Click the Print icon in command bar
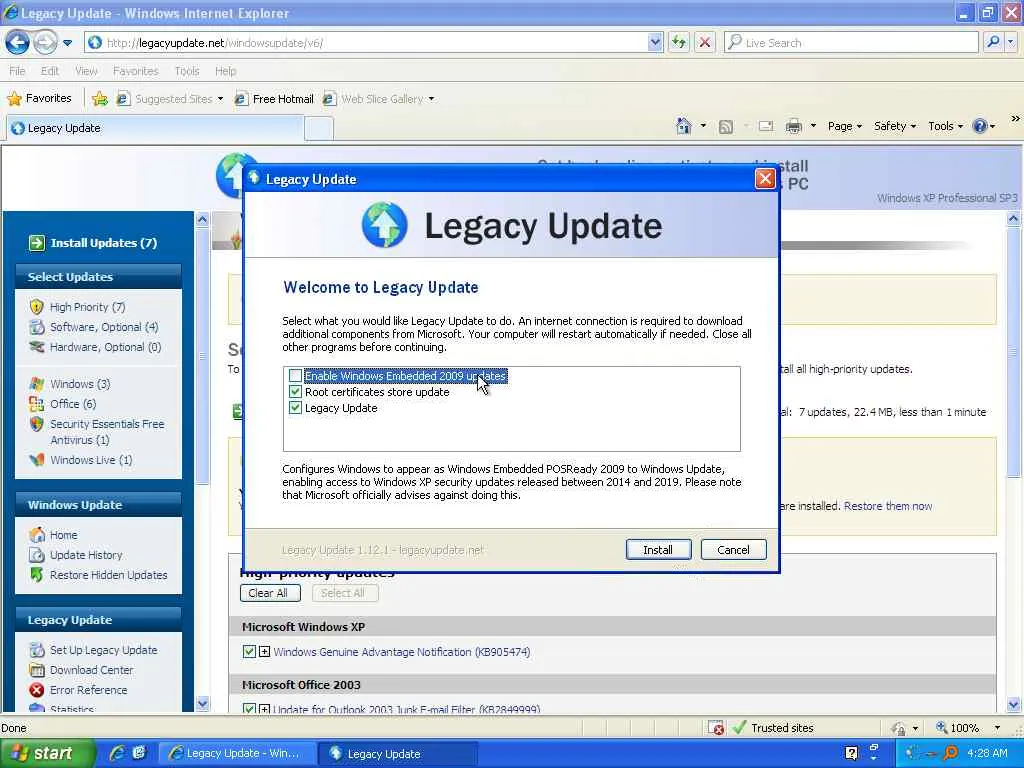Screen dimensions: 1024x768 click(793, 126)
